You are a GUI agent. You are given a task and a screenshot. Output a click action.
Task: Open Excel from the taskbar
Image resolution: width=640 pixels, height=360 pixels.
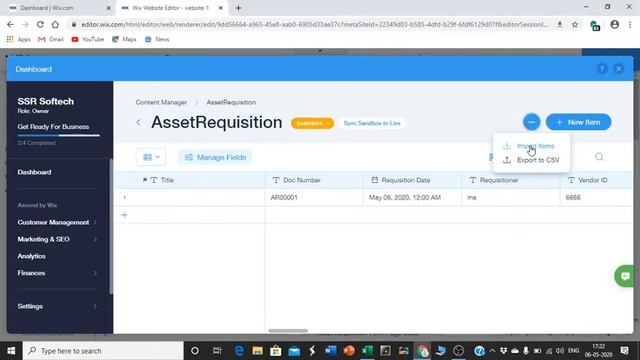point(367,351)
